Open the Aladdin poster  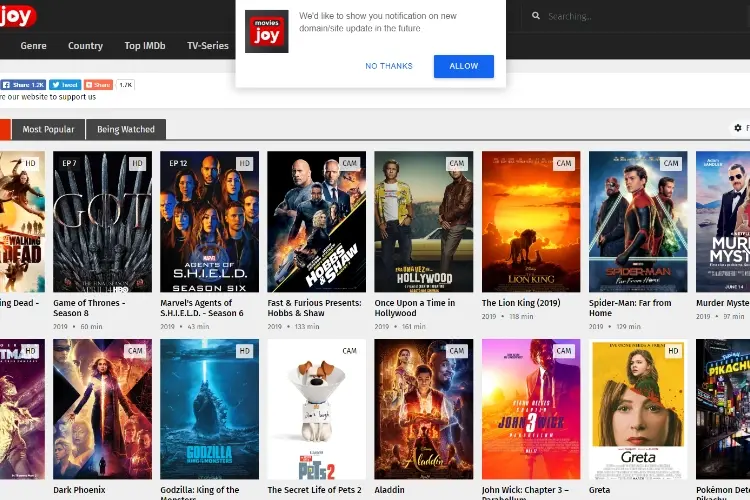[x=424, y=409]
